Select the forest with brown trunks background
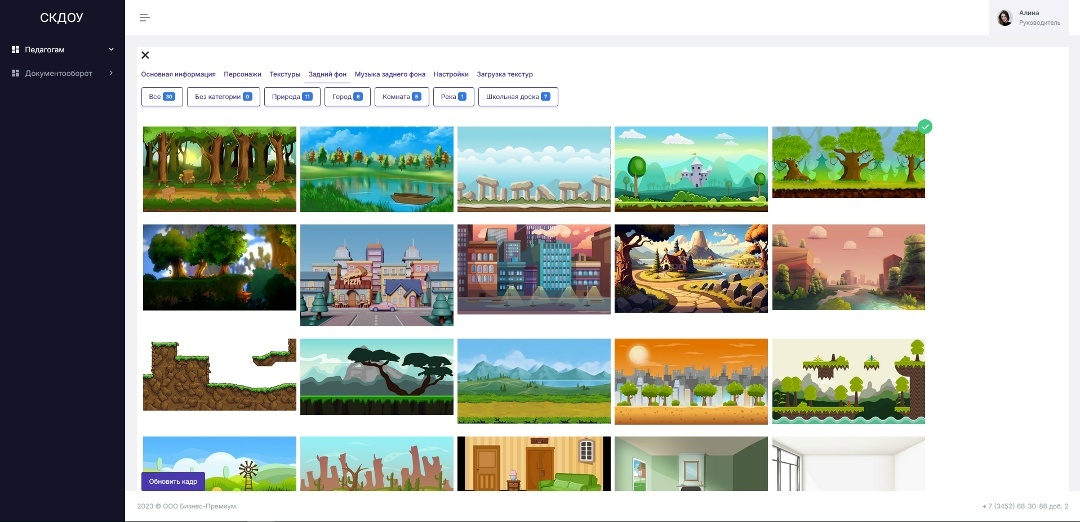The width and height of the screenshot is (1080, 522). click(x=220, y=169)
